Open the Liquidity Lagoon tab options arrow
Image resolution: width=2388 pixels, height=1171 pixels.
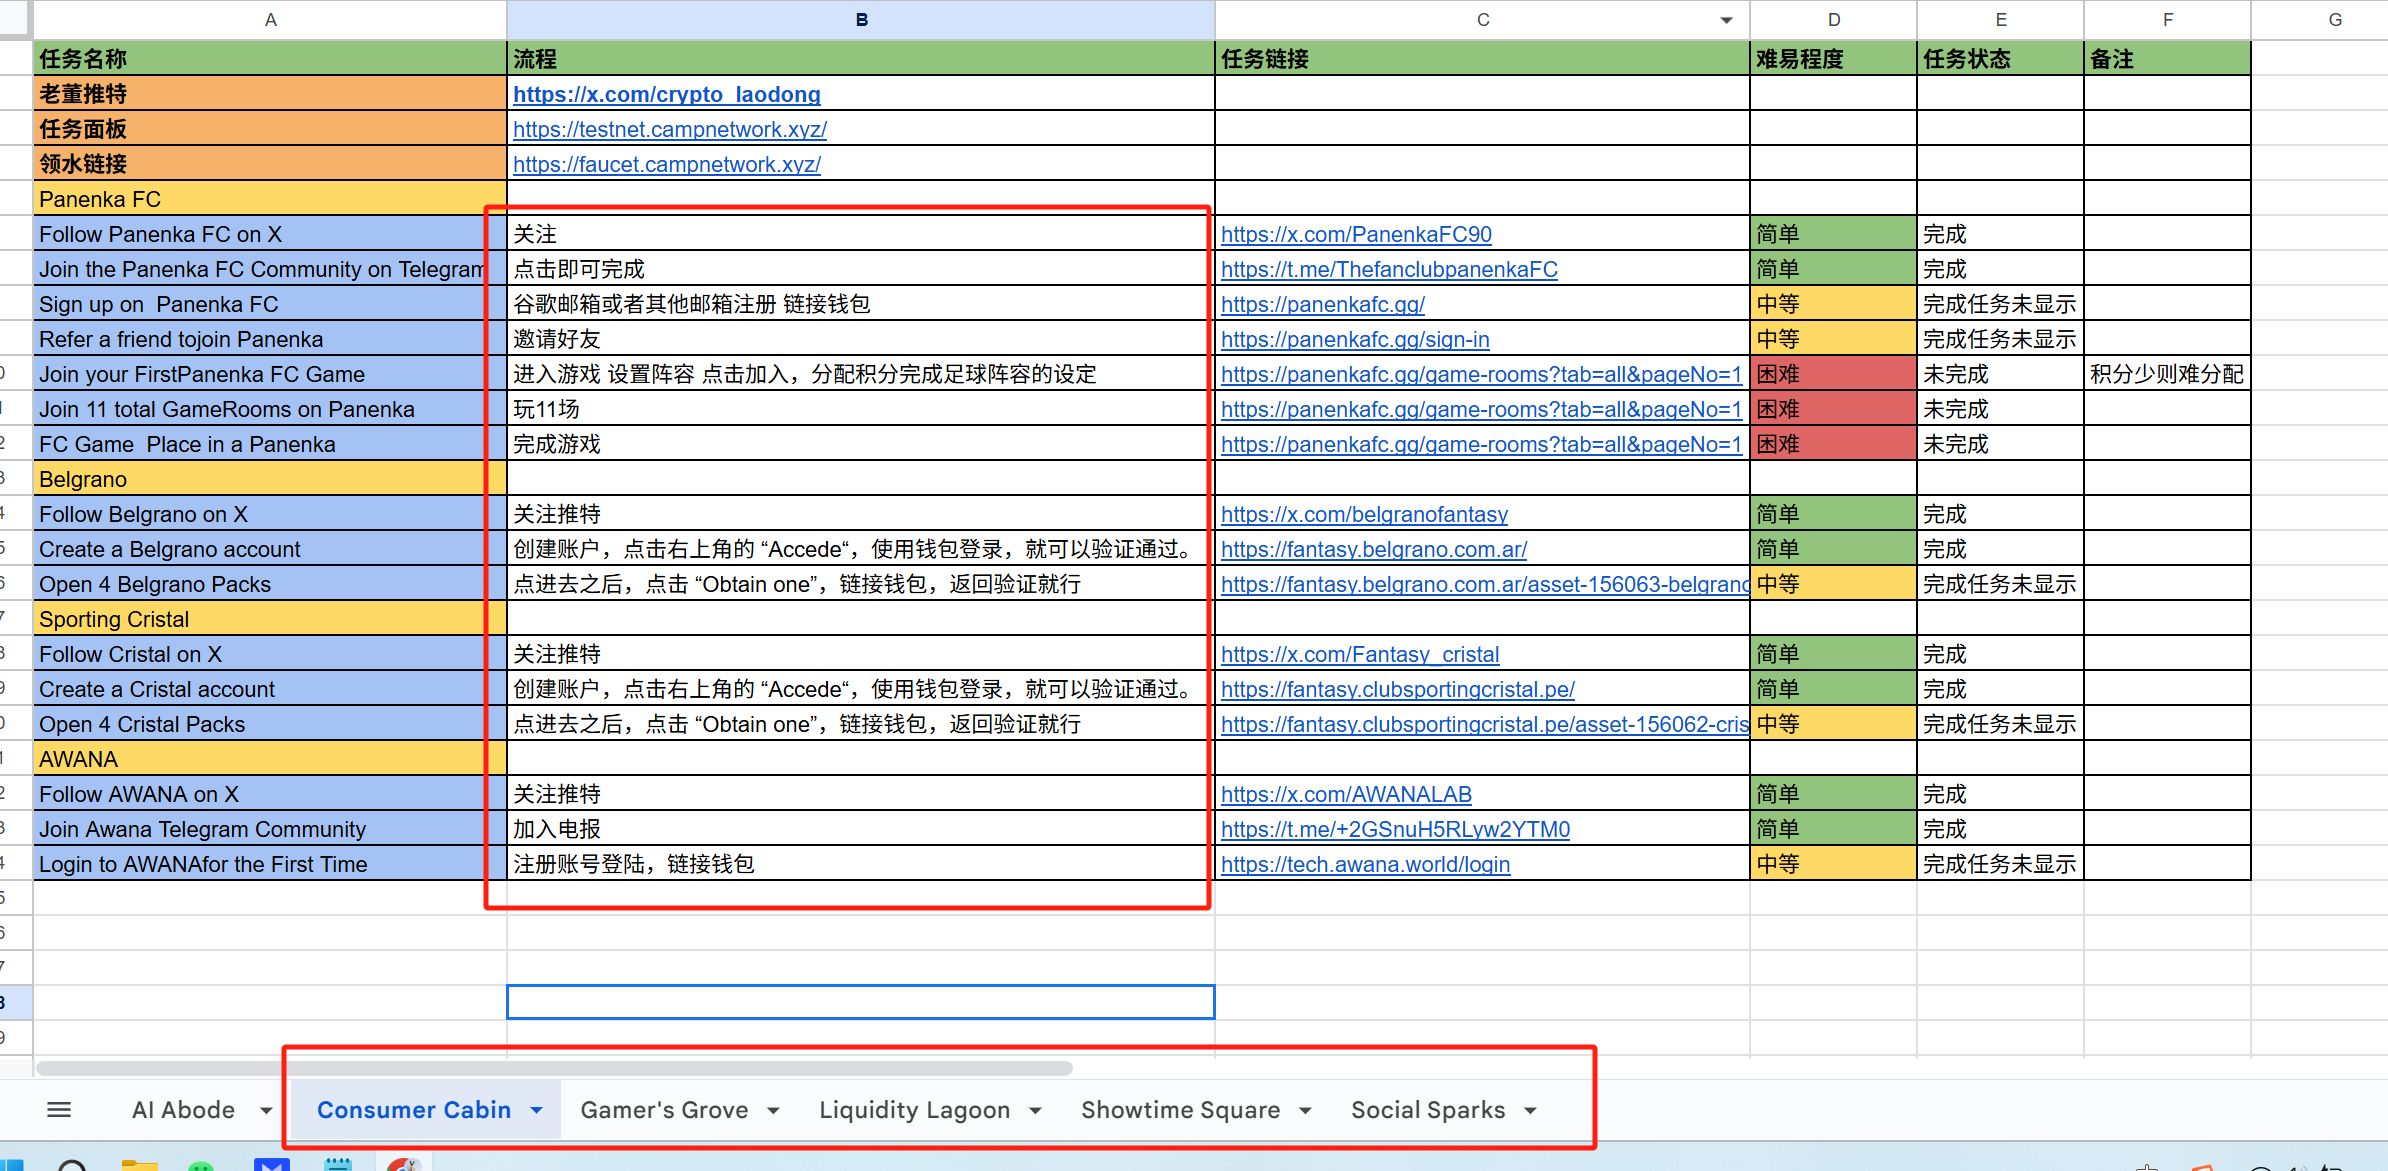[1035, 1110]
